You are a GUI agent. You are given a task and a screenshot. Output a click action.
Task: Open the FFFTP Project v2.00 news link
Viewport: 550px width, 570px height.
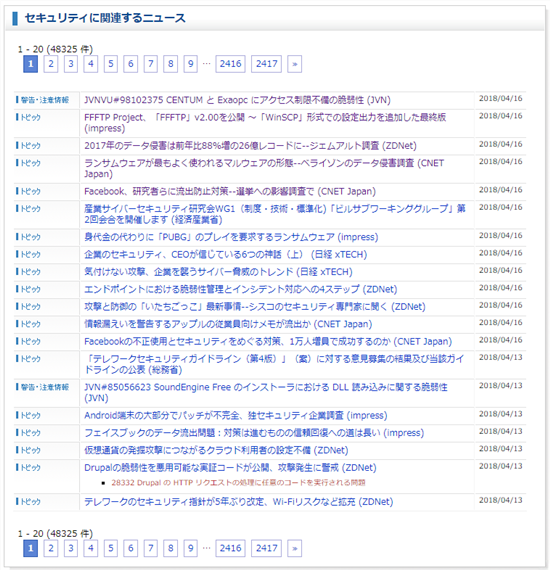265,123
